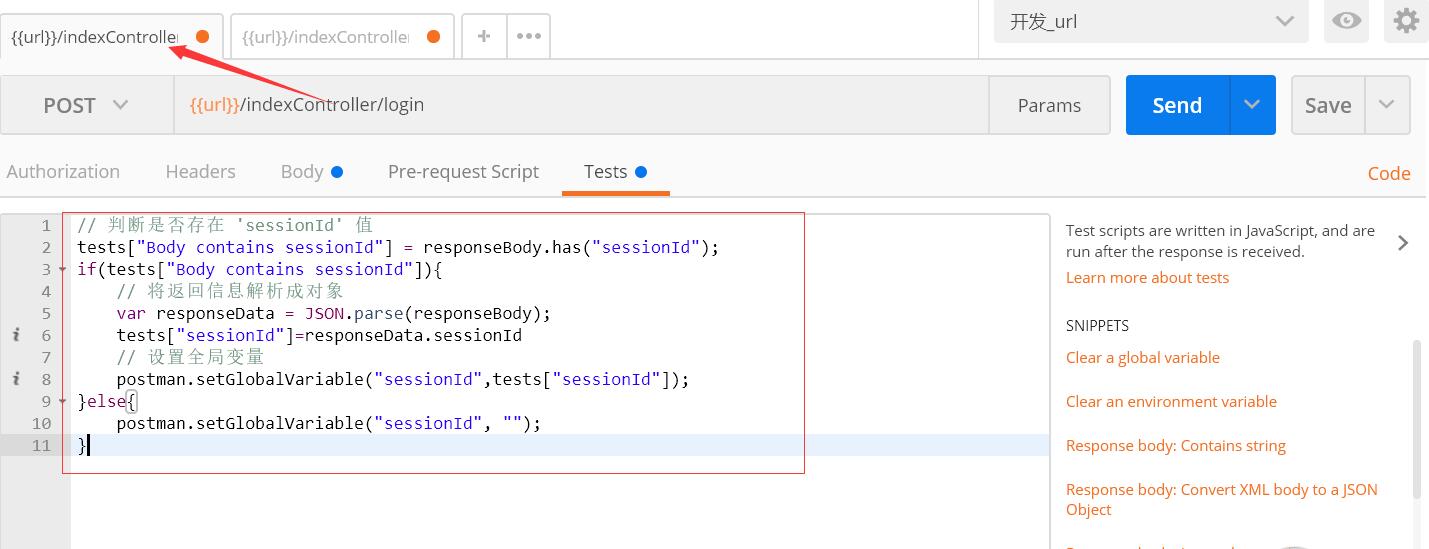Image resolution: width=1429 pixels, height=549 pixels.
Task: Open the Headers tab
Action: pyautogui.click(x=200, y=172)
